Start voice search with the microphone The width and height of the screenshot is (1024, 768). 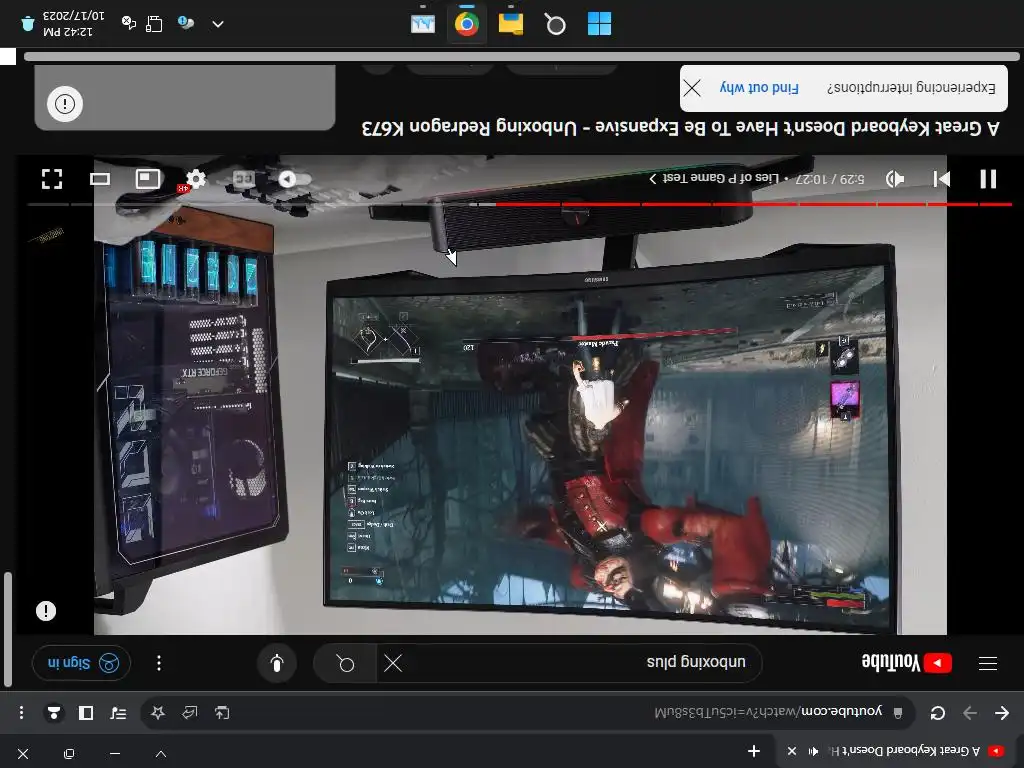(x=277, y=664)
